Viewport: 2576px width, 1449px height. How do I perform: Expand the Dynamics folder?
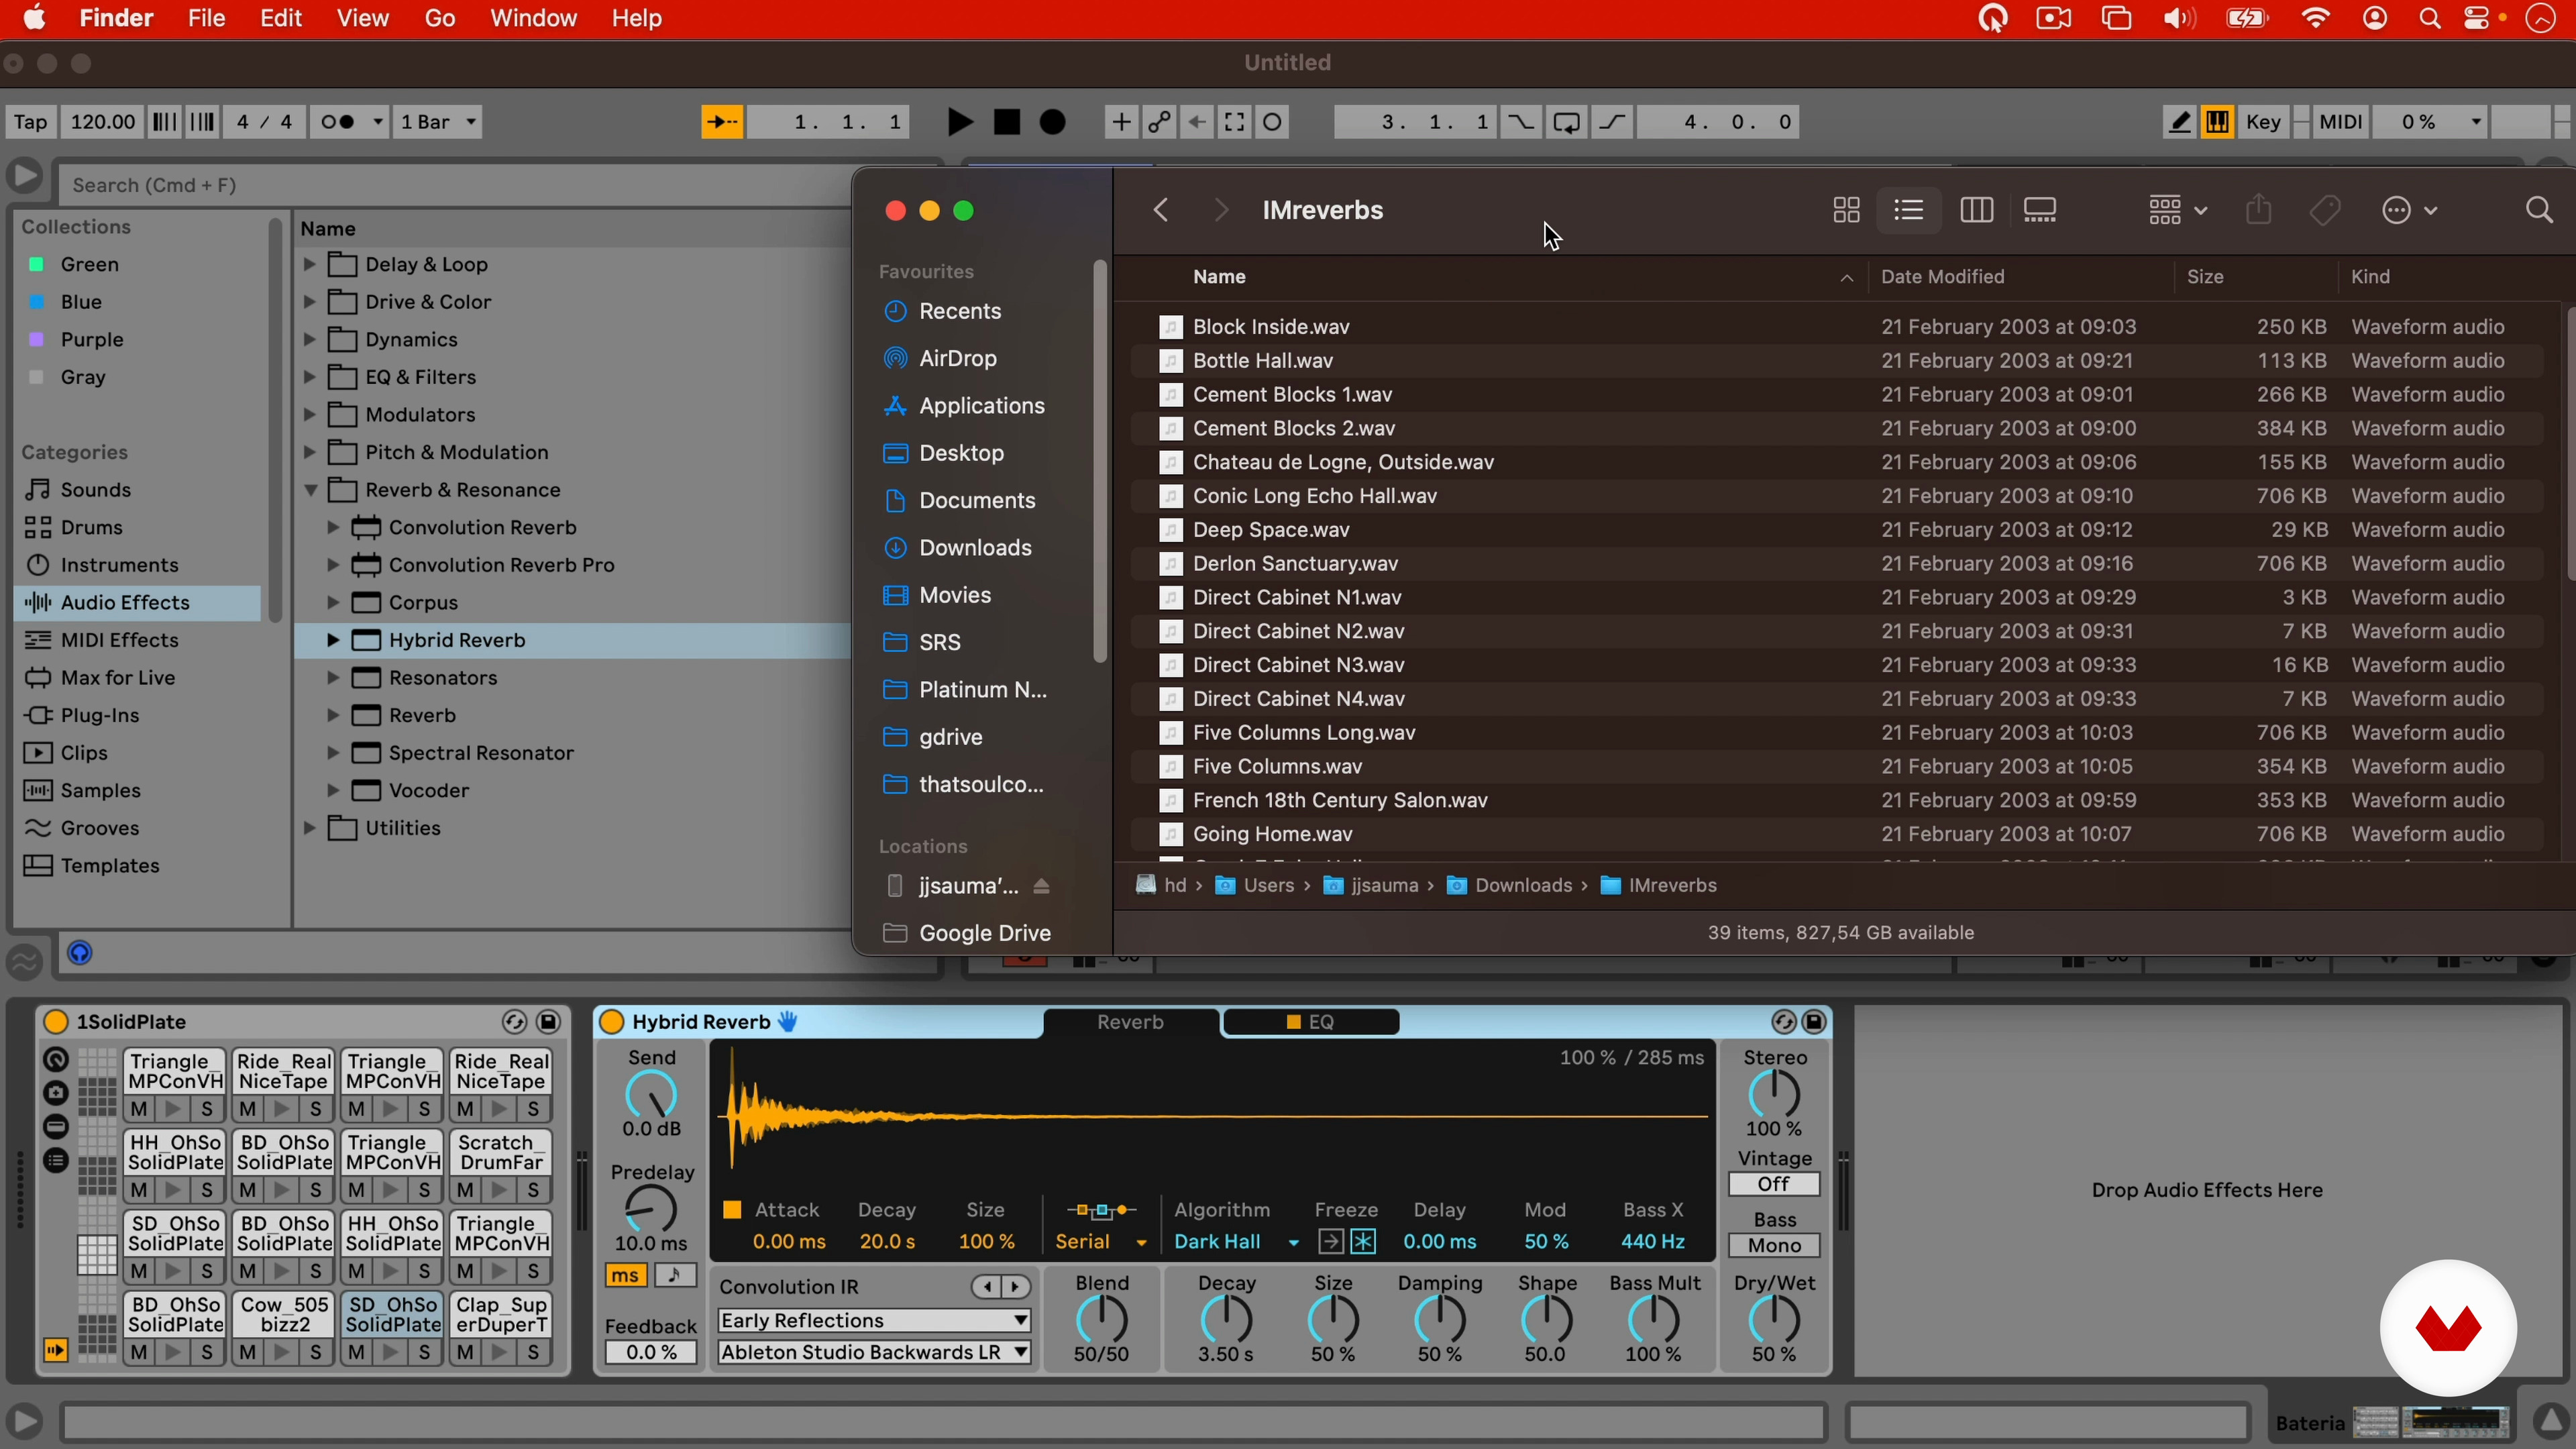coord(310,340)
